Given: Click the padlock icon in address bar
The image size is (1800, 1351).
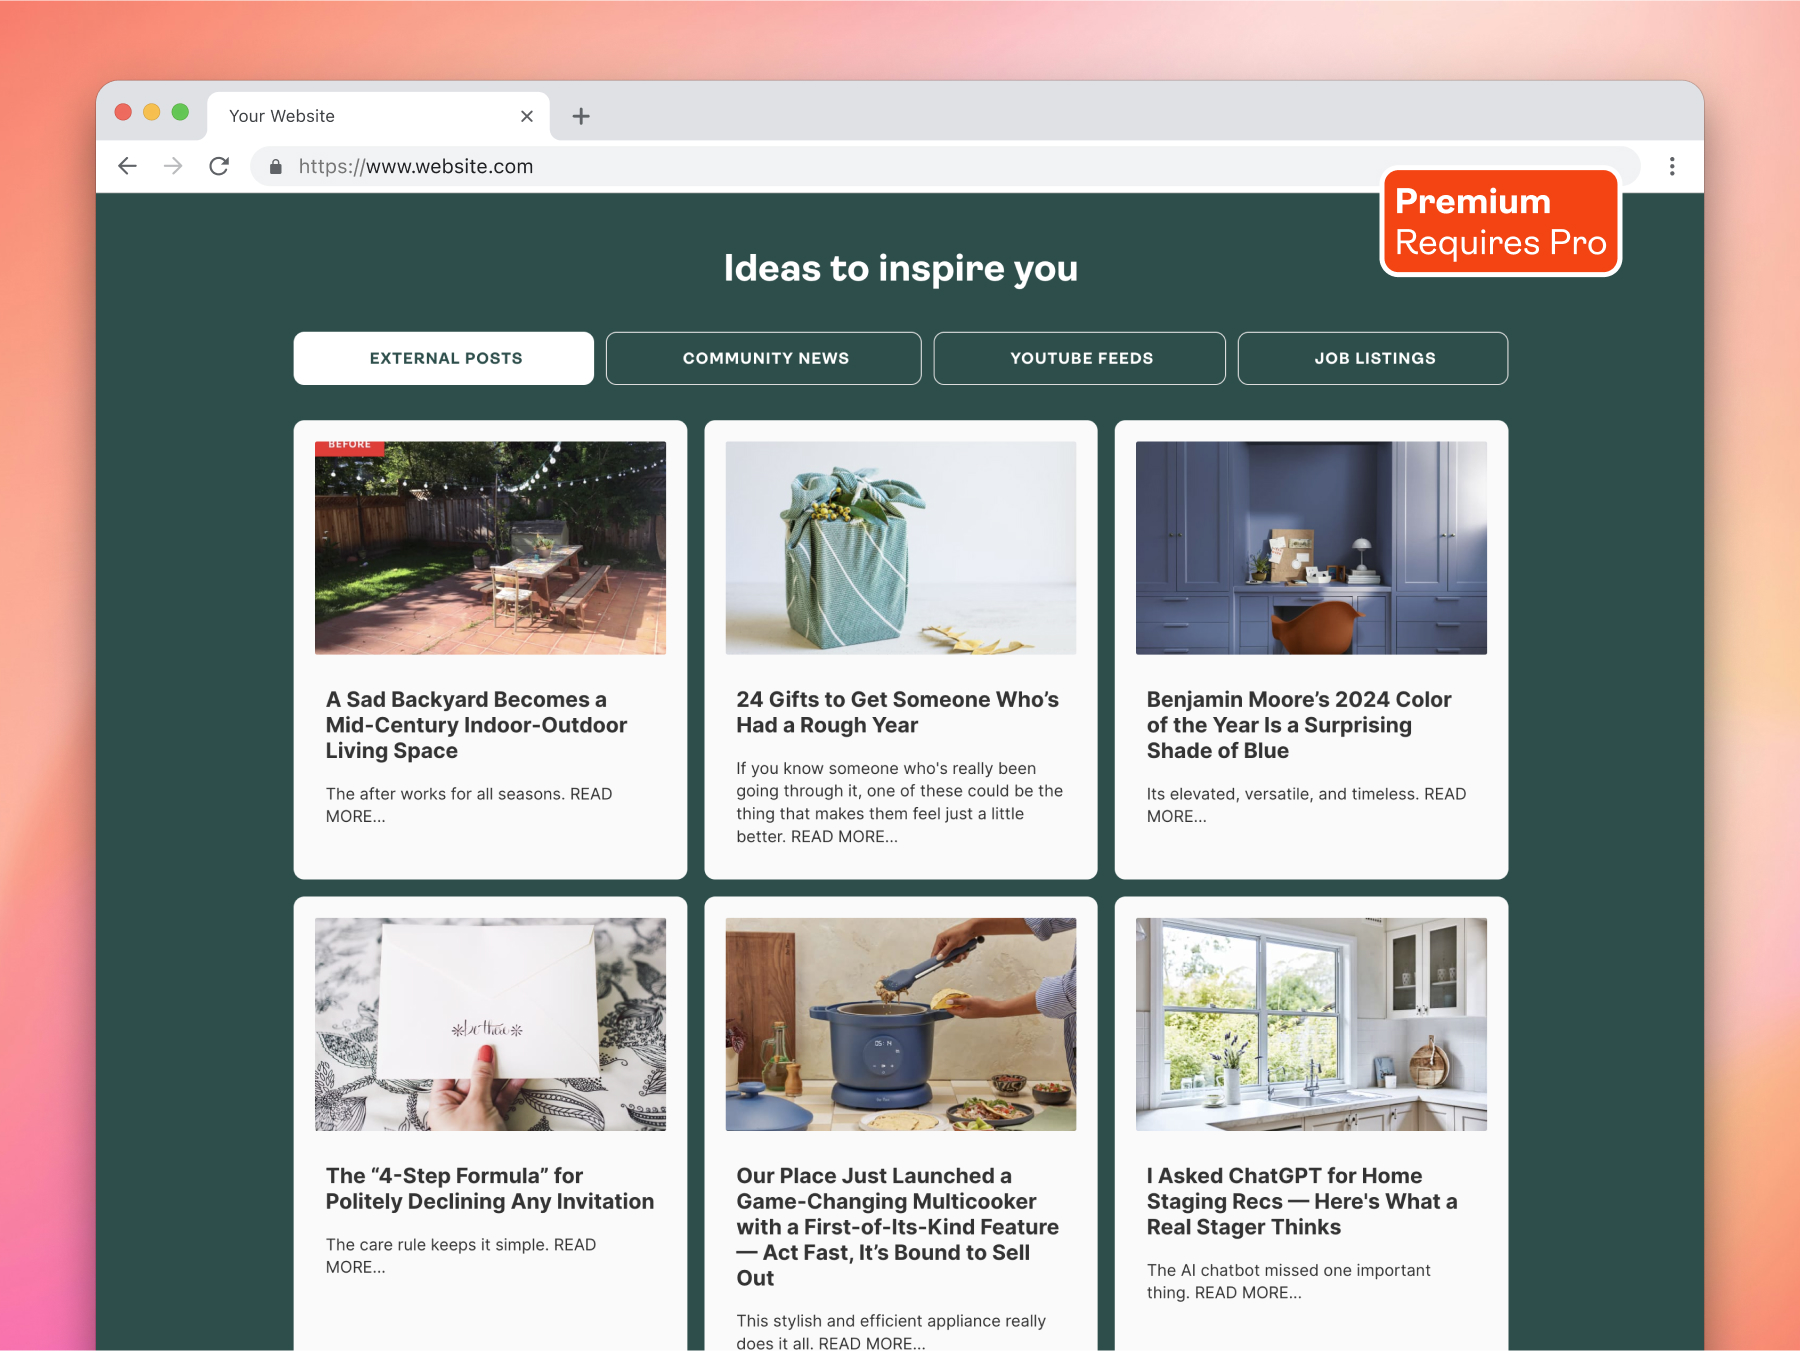Looking at the screenshot, I should (x=276, y=167).
